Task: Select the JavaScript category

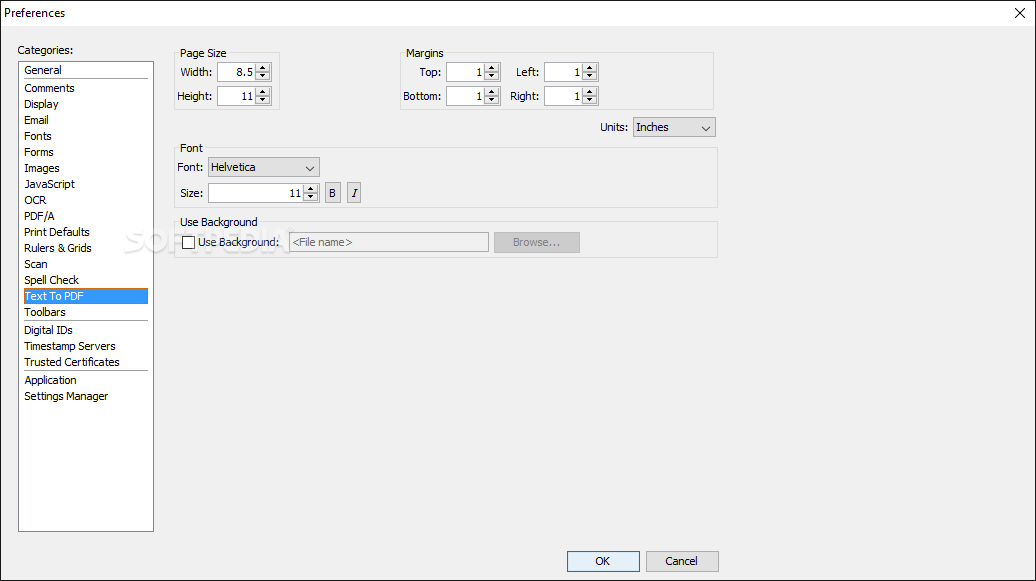Action: point(86,184)
